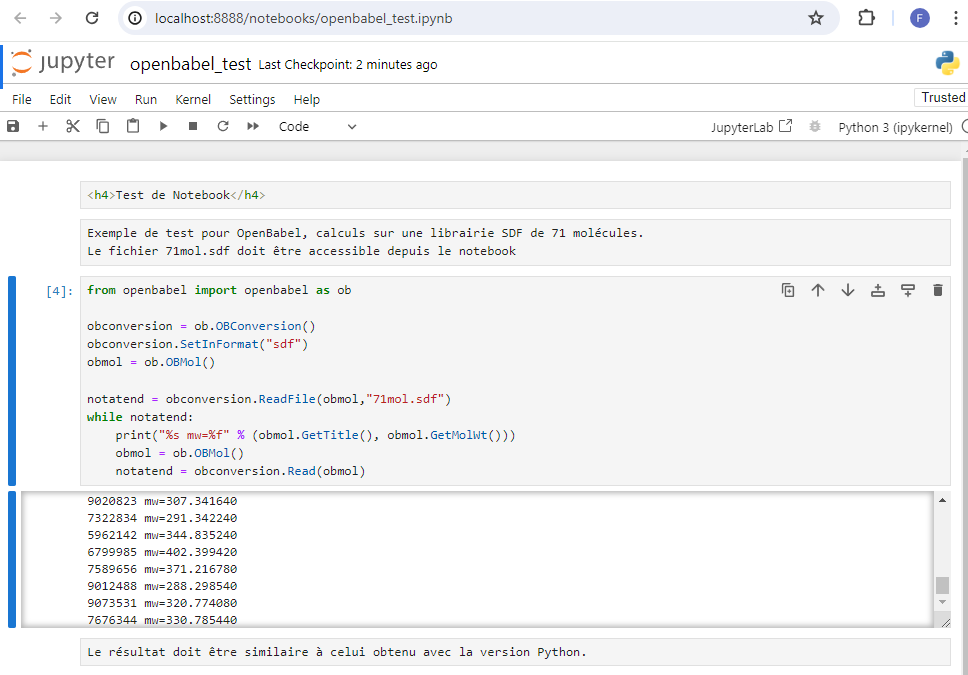Click output line 6799985 mw=402.399420
Viewport: 968px width, 675px height.
tap(162, 552)
